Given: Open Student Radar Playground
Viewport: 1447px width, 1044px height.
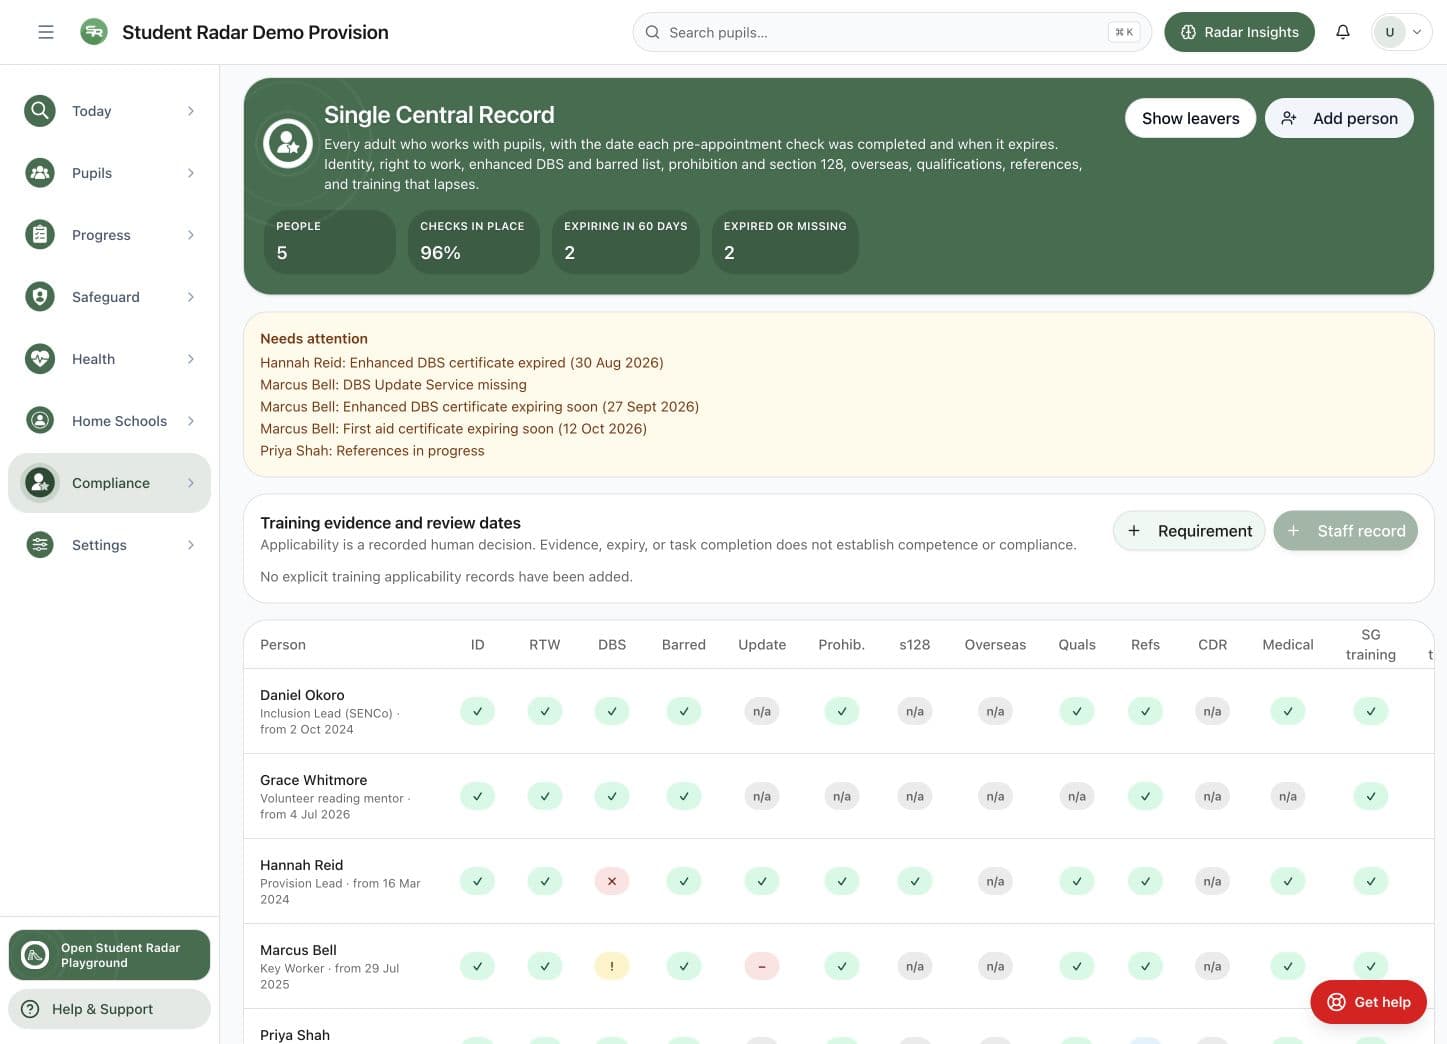Looking at the screenshot, I should (x=110, y=955).
